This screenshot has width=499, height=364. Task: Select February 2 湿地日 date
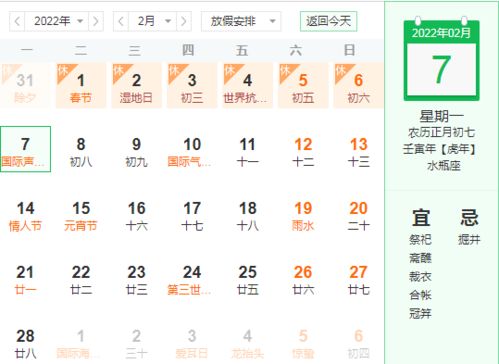point(136,86)
